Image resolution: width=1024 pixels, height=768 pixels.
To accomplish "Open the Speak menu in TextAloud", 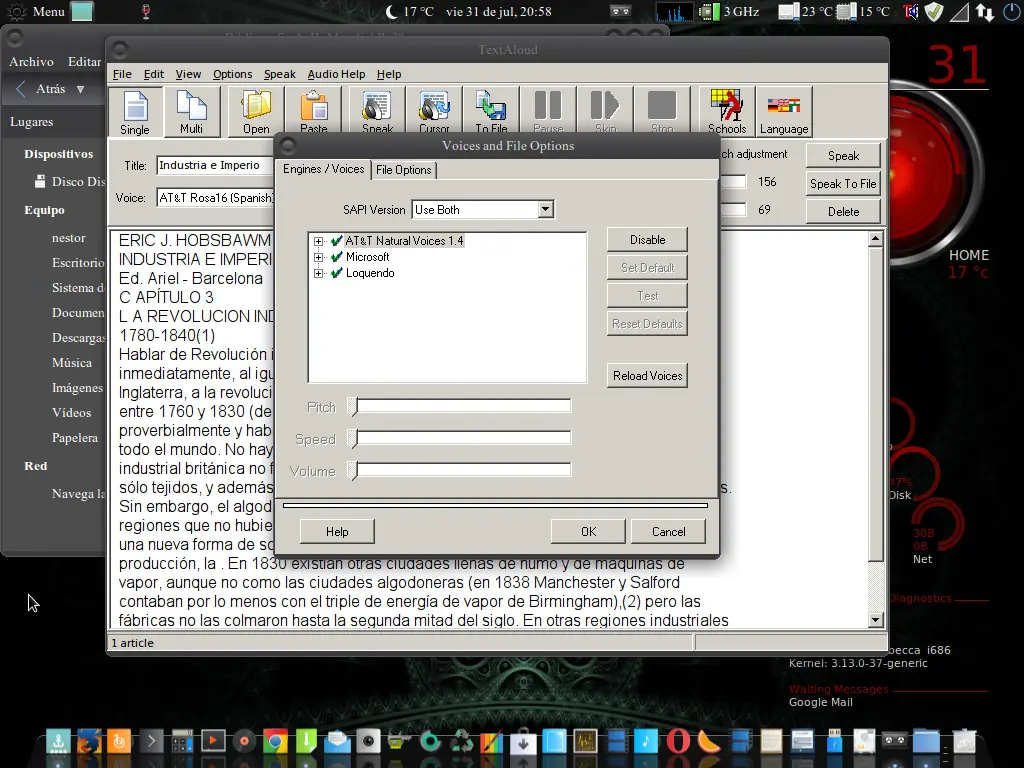I will [x=280, y=74].
